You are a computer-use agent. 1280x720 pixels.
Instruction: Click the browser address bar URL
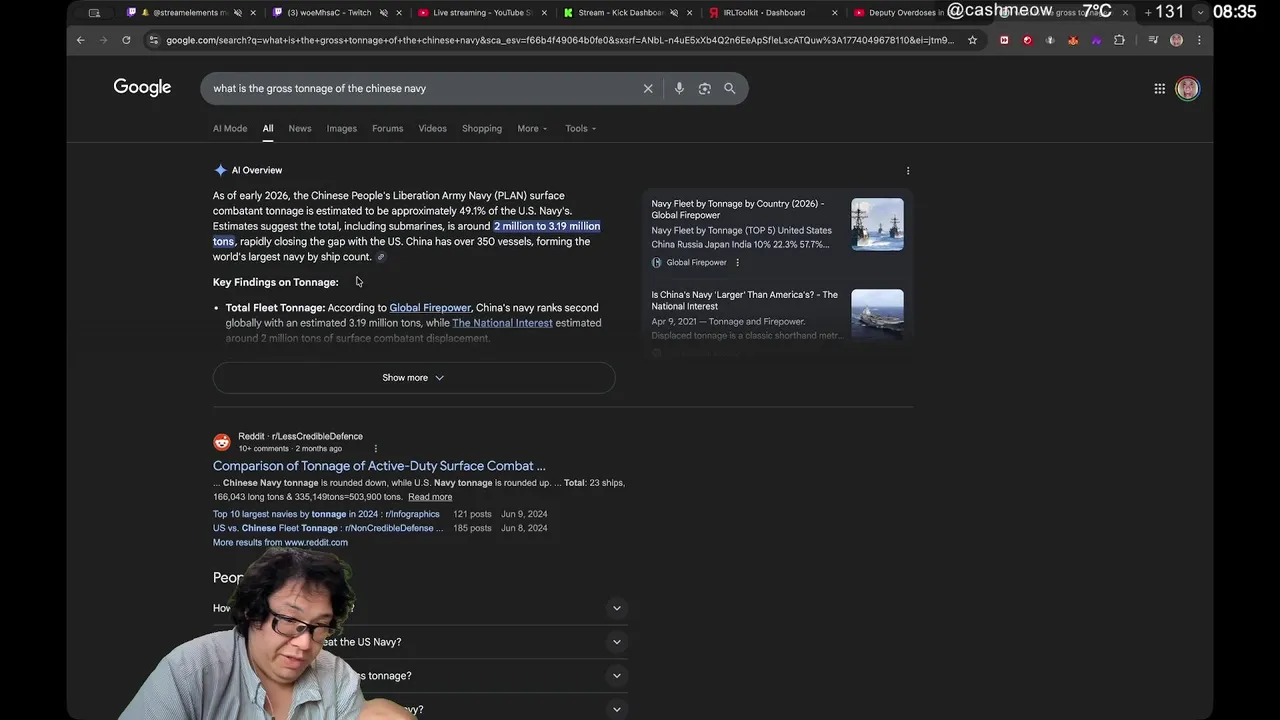coord(560,40)
